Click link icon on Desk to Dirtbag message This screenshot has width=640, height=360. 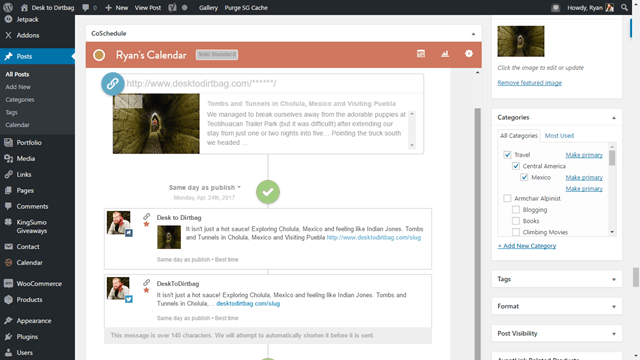(x=146, y=216)
